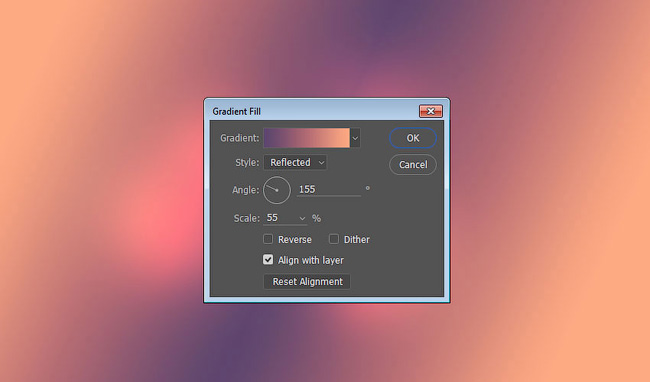Cancel the Gradient Fill dialog
650x382 pixels.
coord(412,164)
